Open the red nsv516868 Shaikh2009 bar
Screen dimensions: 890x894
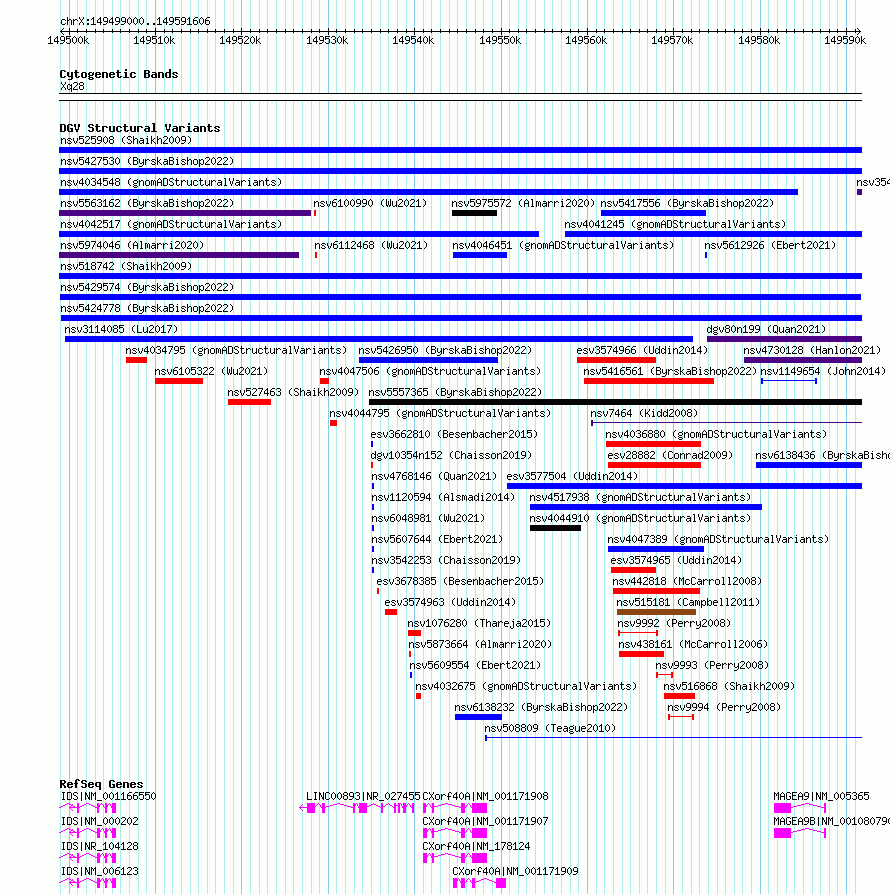[680, 697]
